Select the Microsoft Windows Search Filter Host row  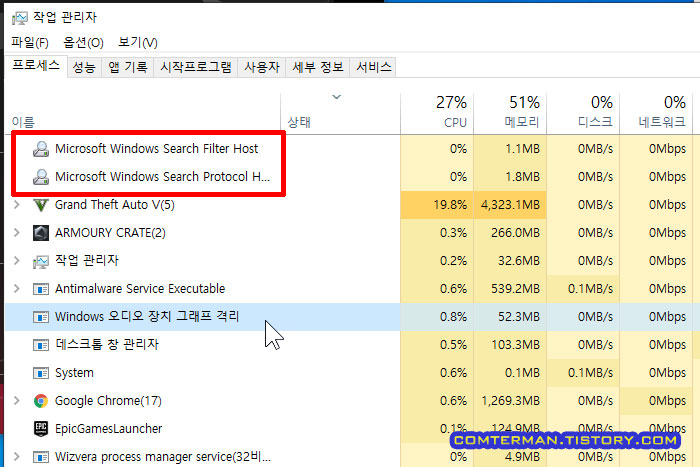(x=350, y=149)
